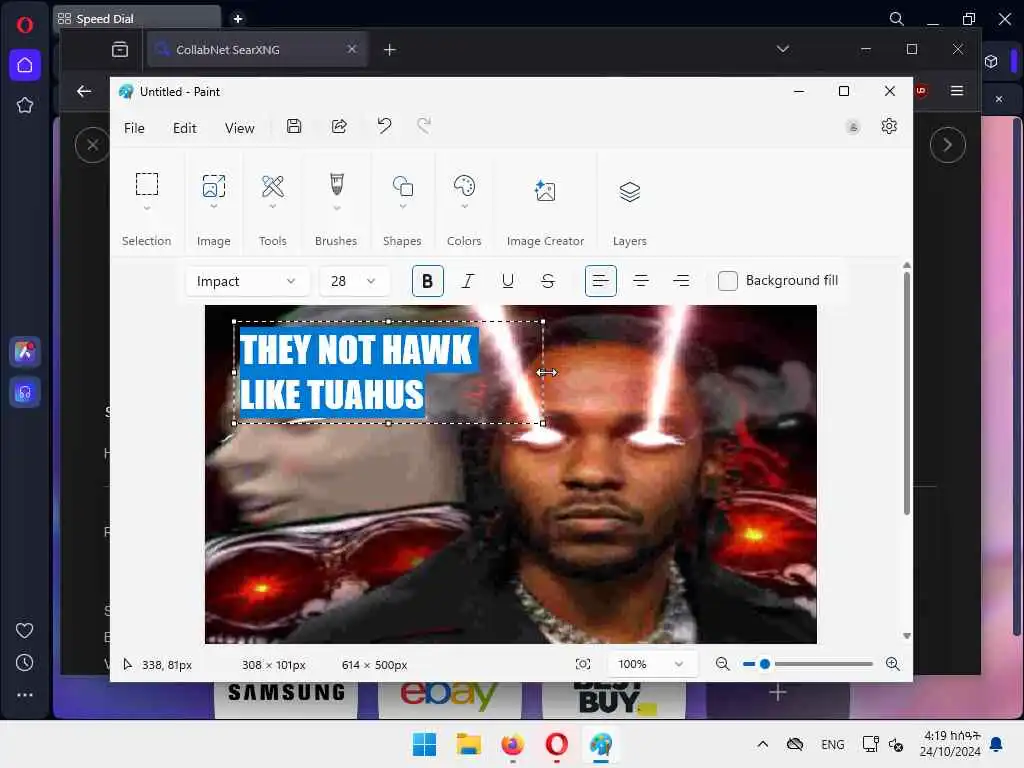Choose the Tools pencil icon
The width and height of the screenshot is (1024, 768).
coord(273,186)
